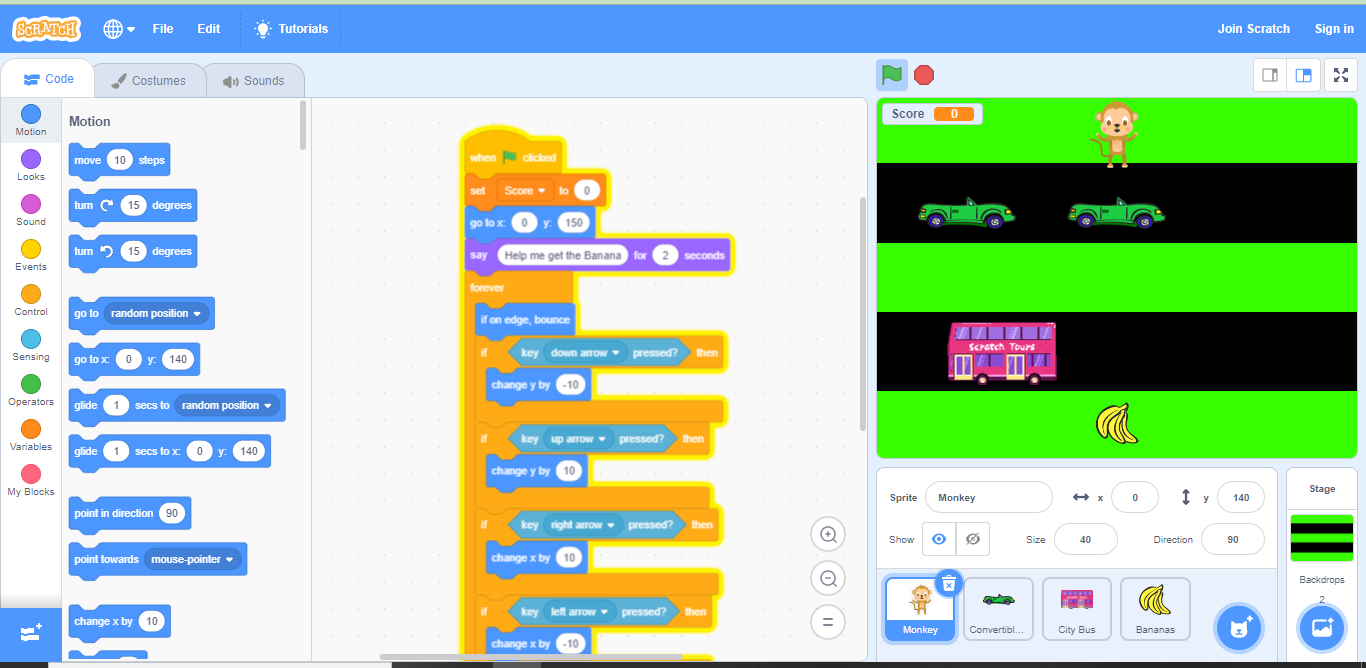This screenshot has height=668, width=1366.
Task: Click the Bananas on the stage
Action: click(x=1117, y=422)
